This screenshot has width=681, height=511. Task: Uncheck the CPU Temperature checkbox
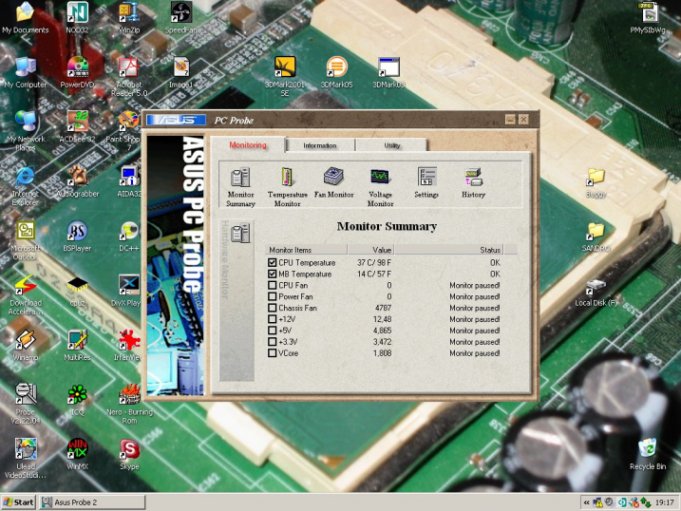point(272,262)
